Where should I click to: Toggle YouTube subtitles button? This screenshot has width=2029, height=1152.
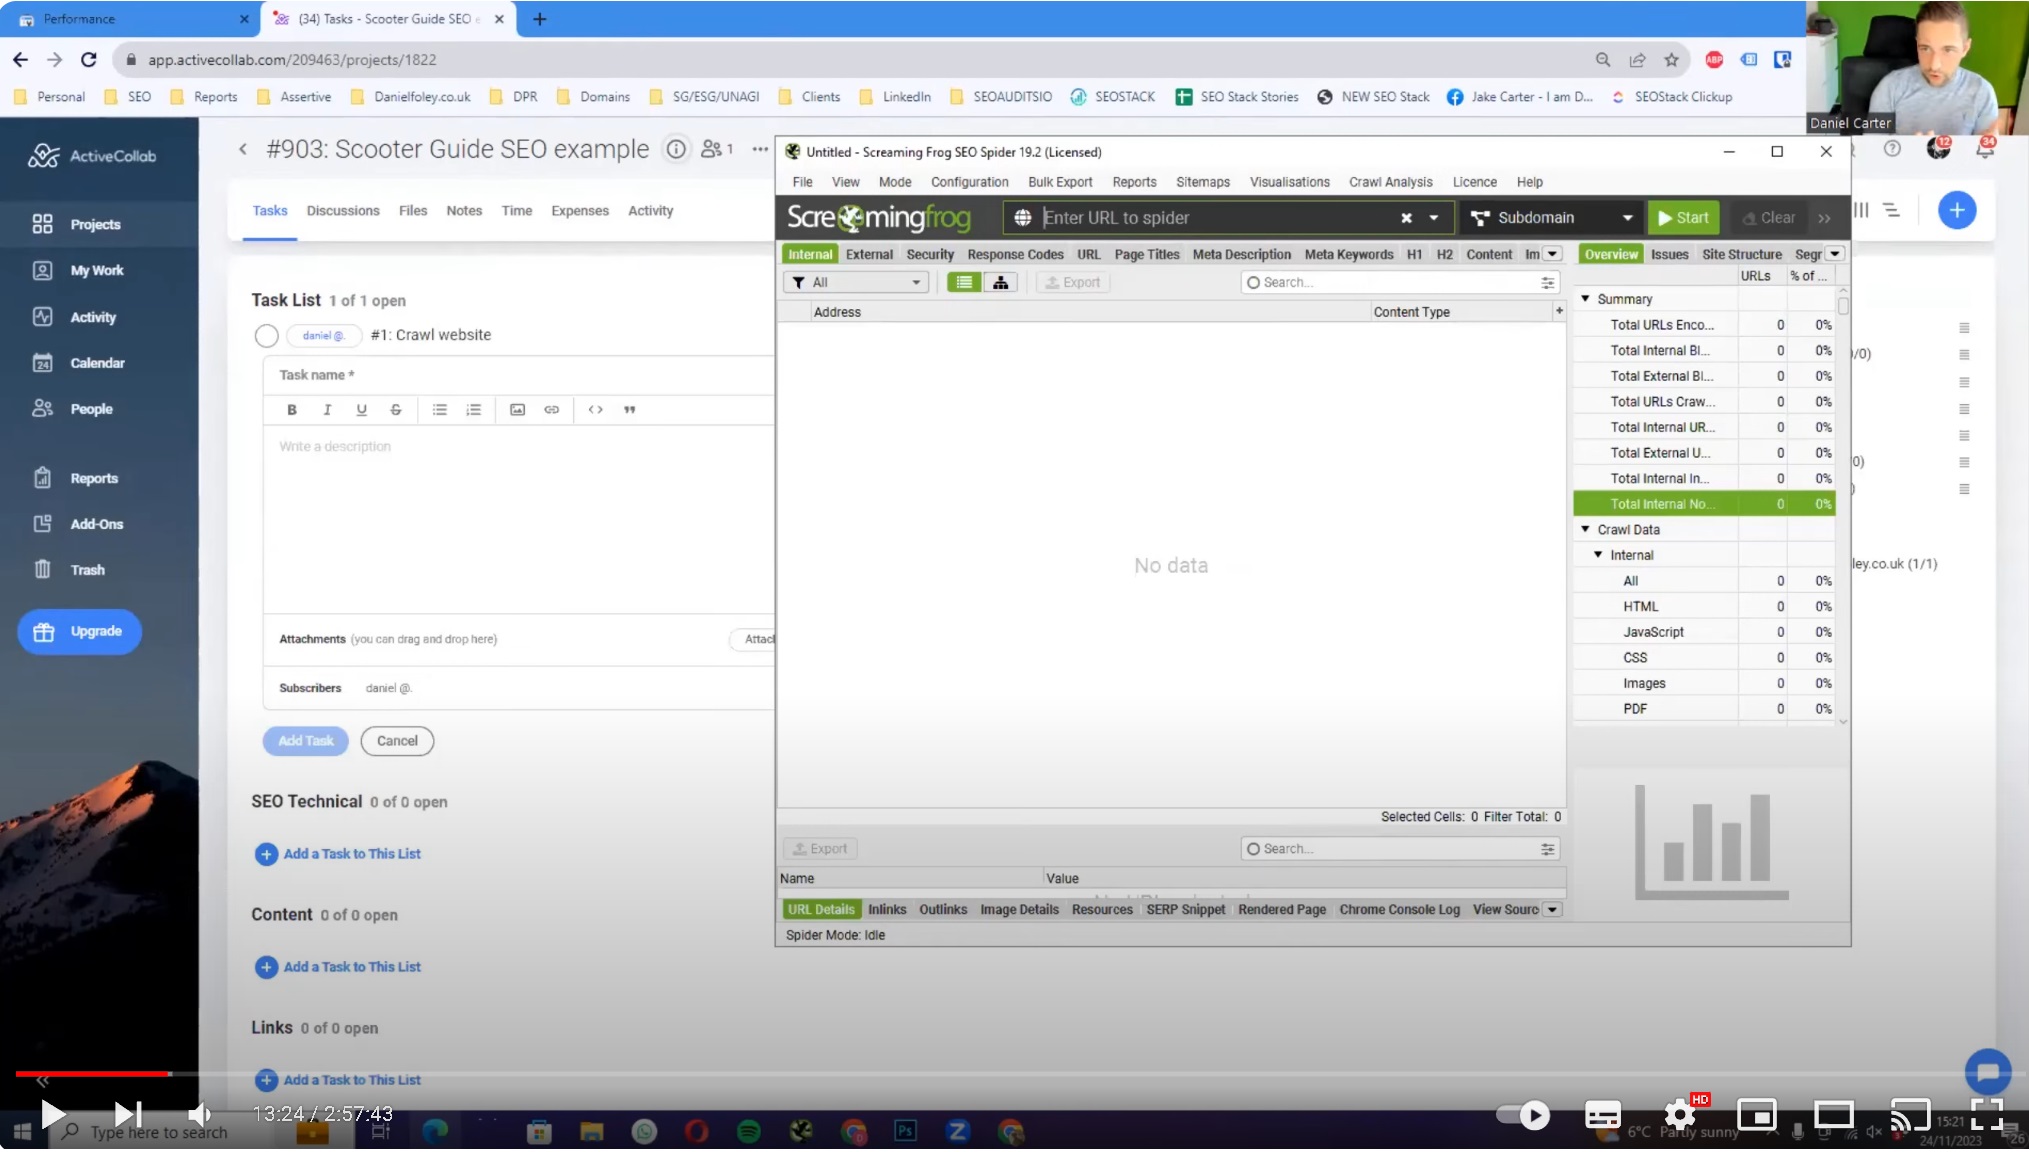click(1602, 1113)
